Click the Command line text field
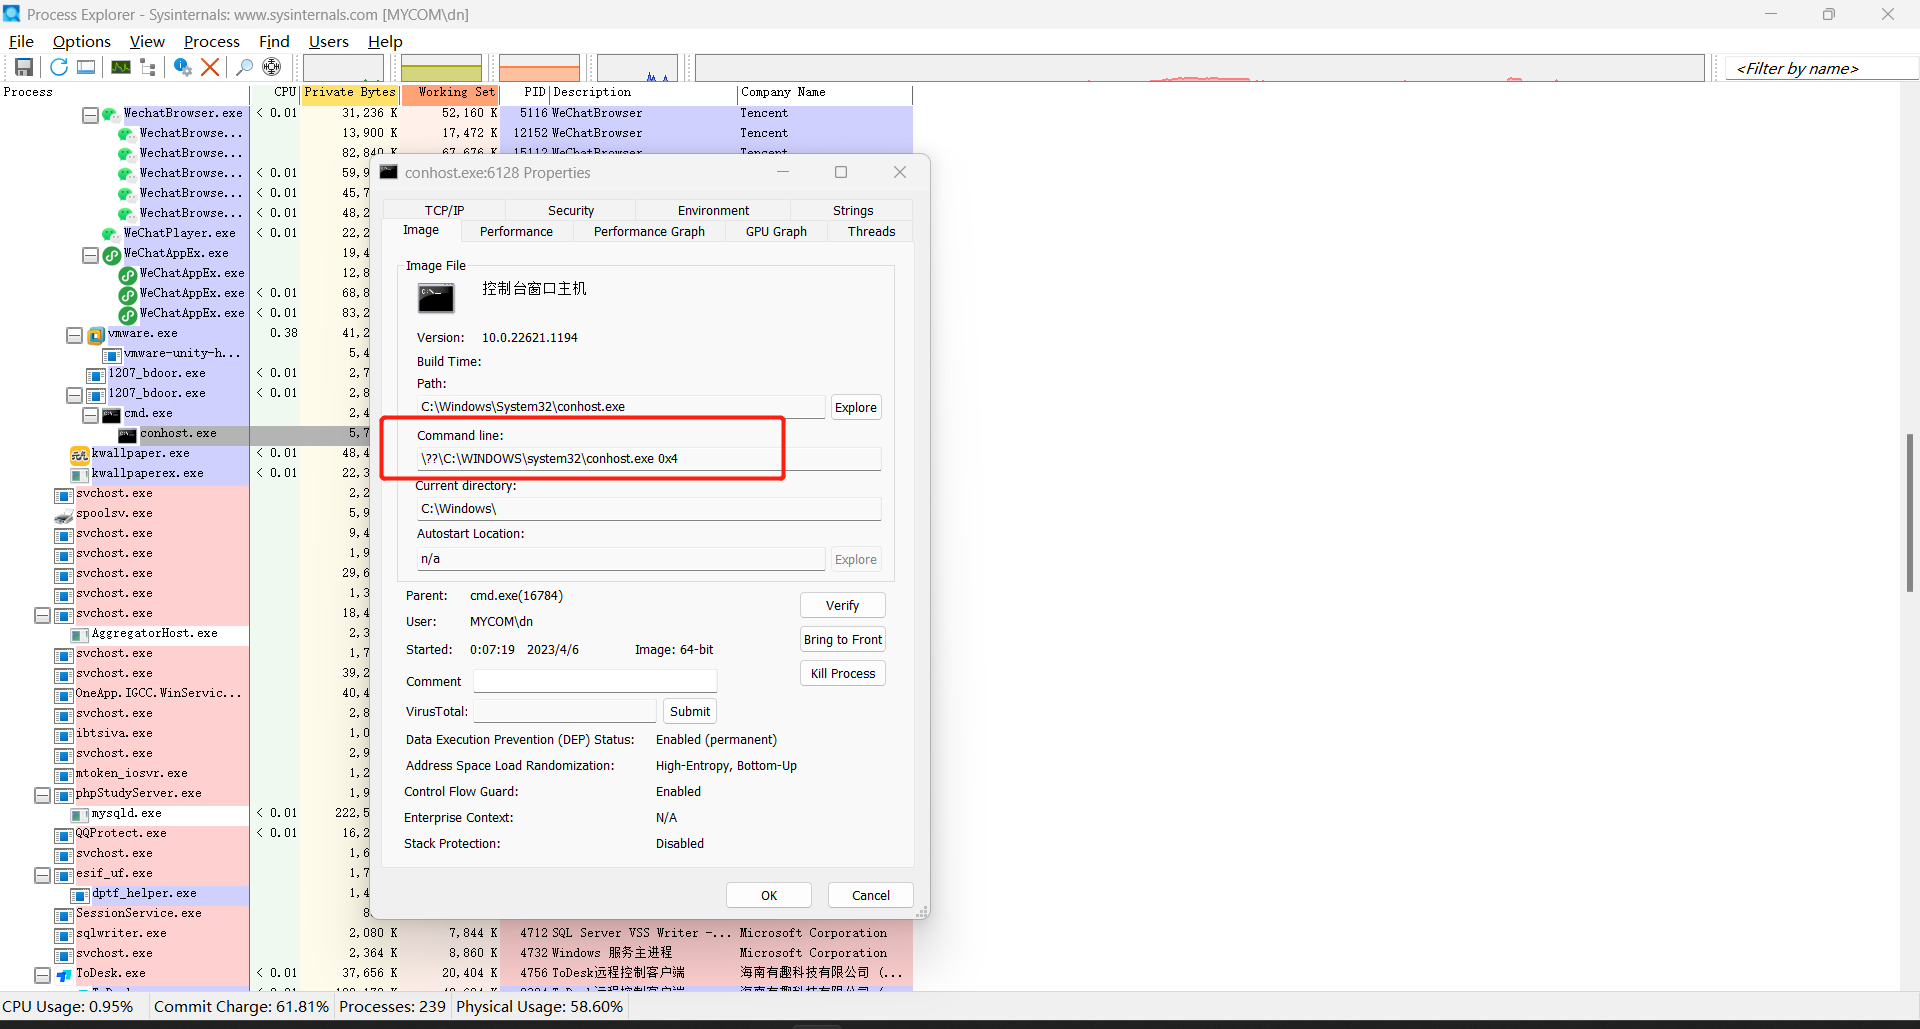 648,458
